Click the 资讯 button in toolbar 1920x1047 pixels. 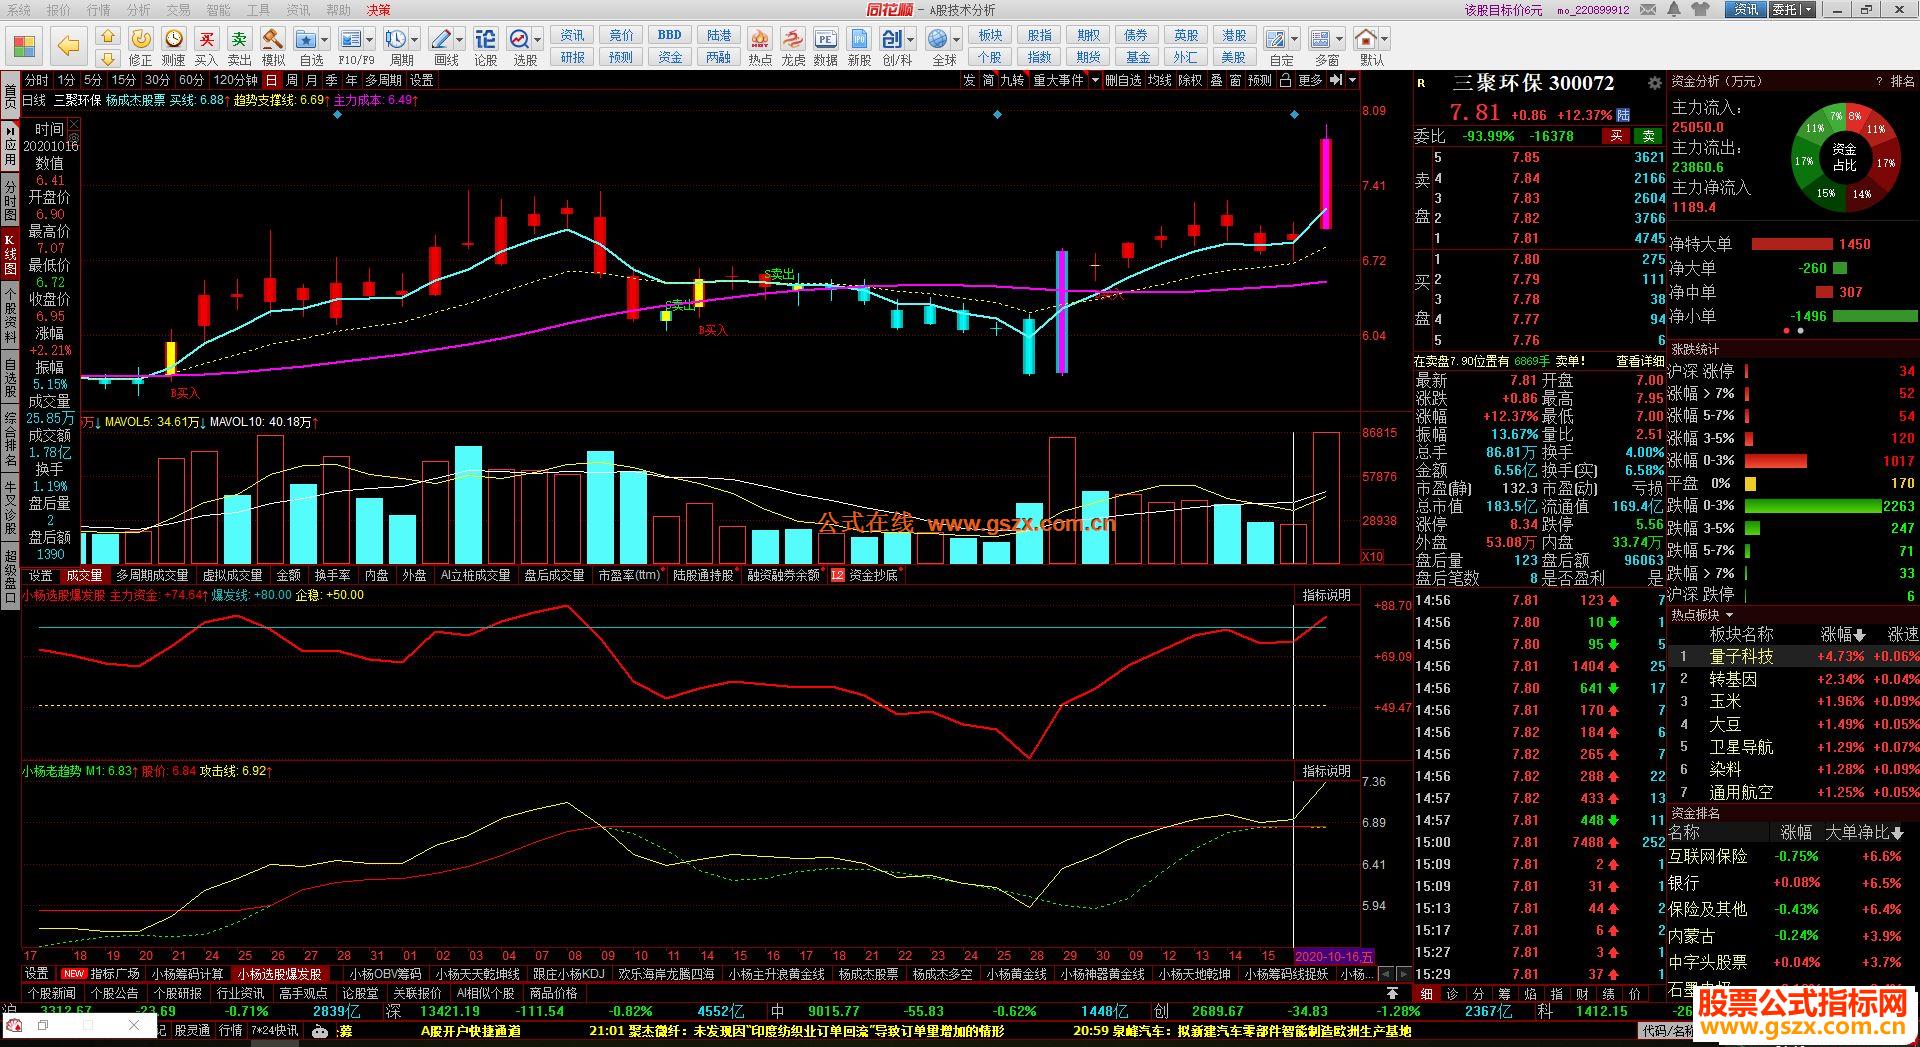point(572,35)
